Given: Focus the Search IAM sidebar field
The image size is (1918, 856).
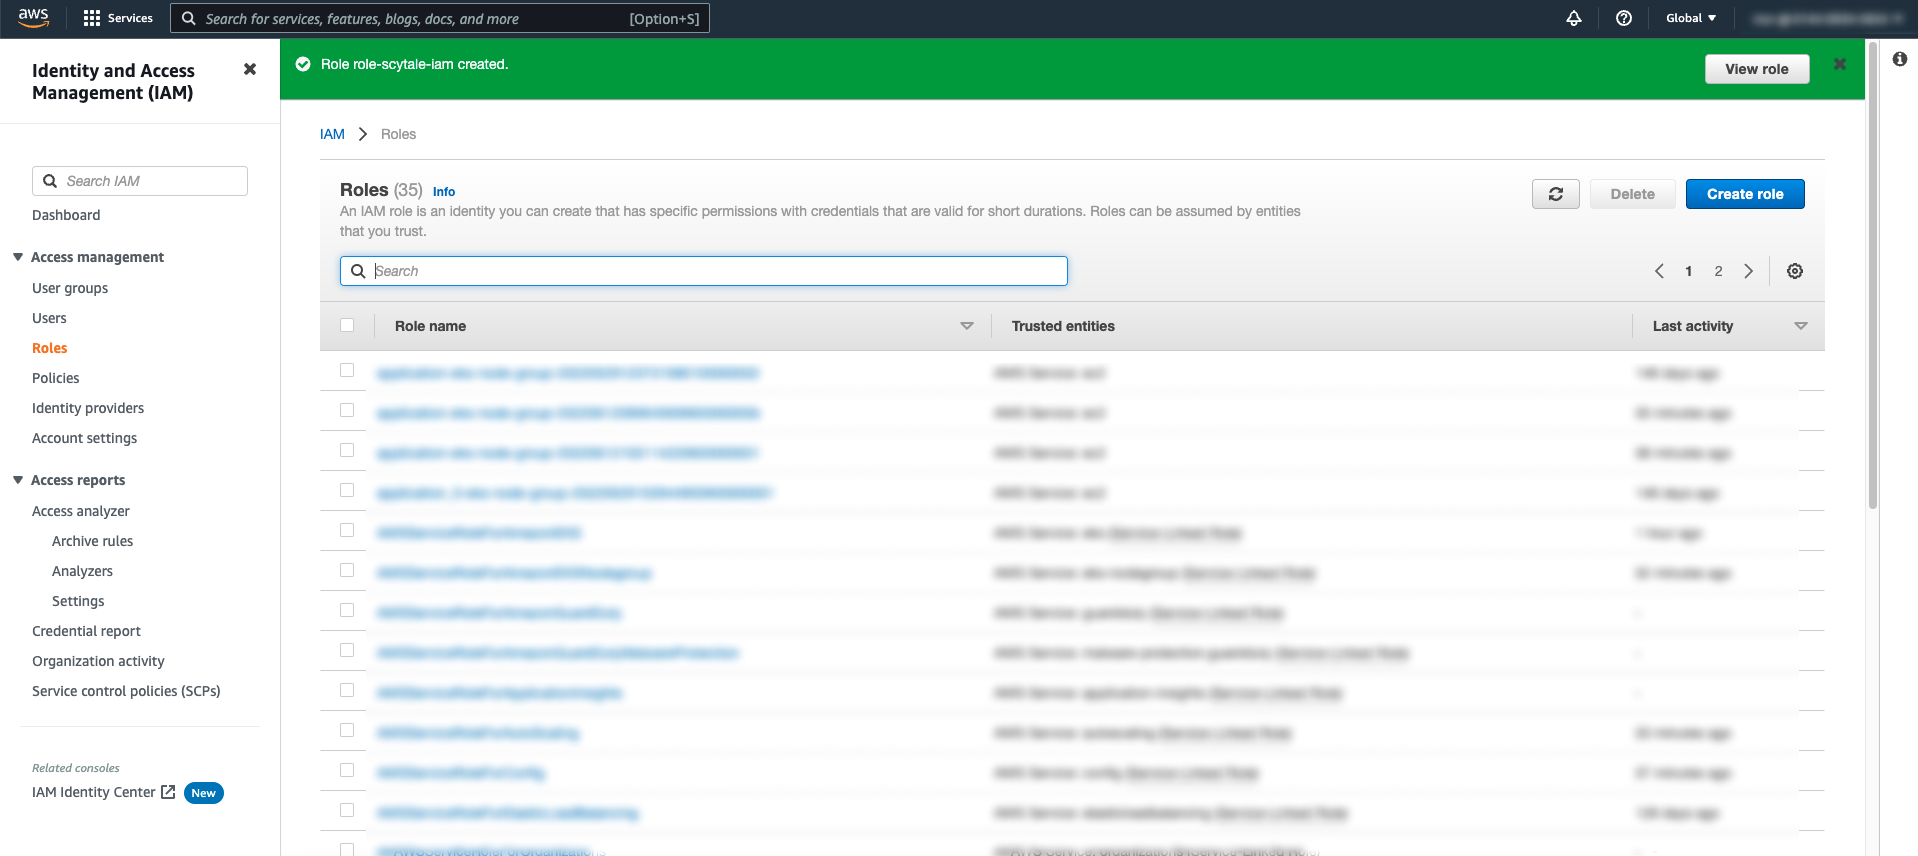Looking at the screenshot, I should [140, 181].
